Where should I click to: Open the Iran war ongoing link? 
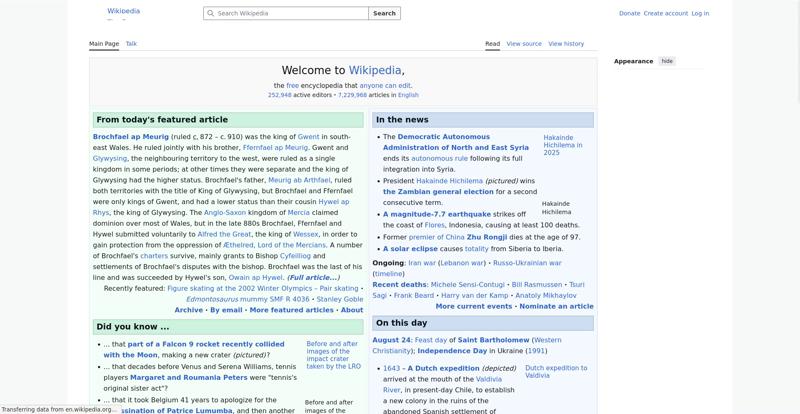coord(422,263)
